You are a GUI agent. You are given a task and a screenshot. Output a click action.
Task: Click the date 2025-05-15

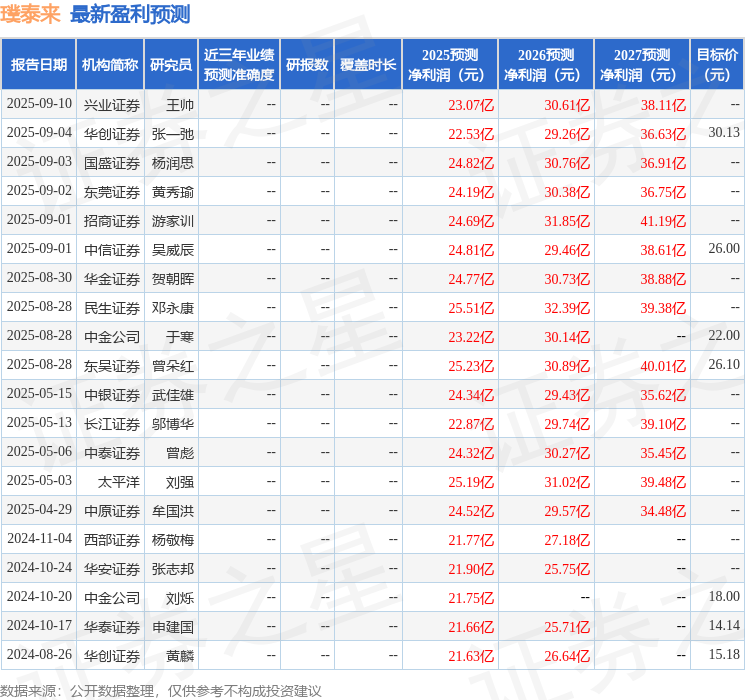coord(39,393)
